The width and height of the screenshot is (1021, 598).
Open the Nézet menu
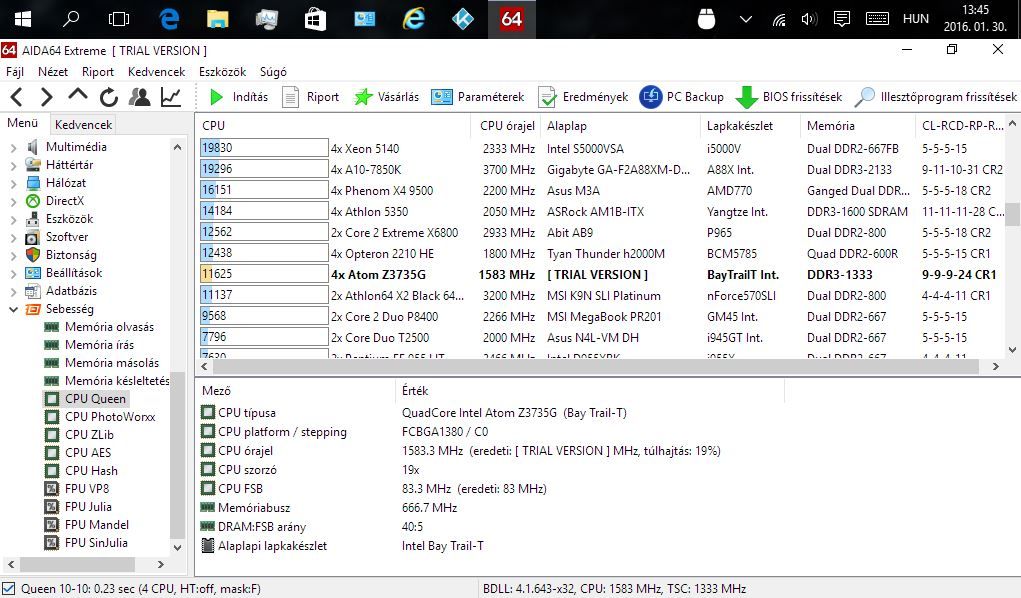click(53, 72)
